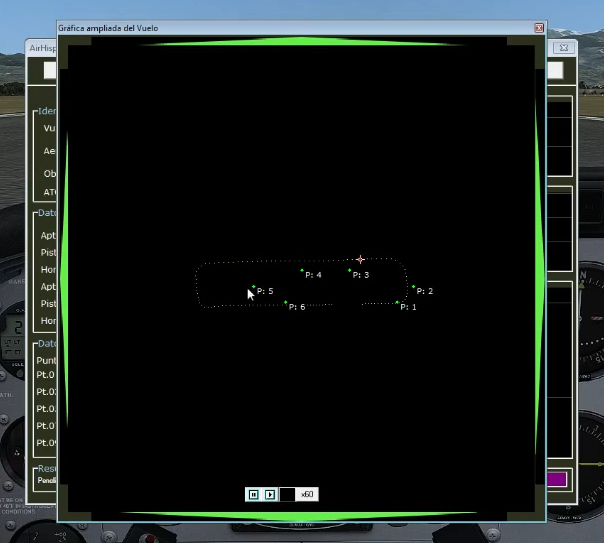Select waypoint marker P: 1
604x543 pixels.
pyautogui.click(x=397, y=302)
